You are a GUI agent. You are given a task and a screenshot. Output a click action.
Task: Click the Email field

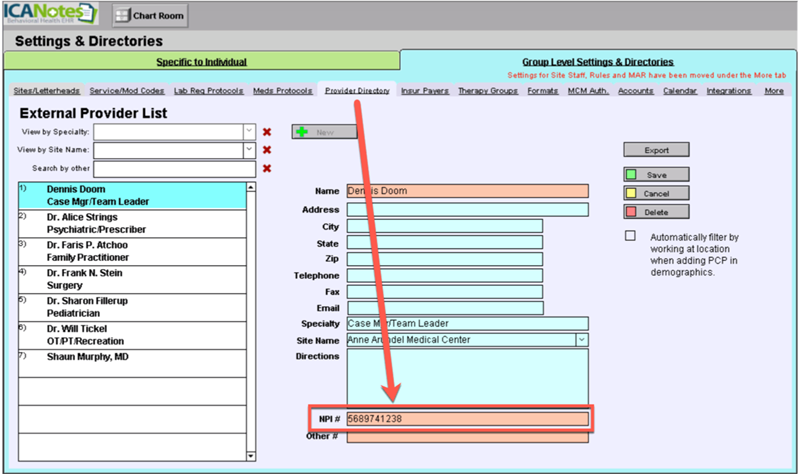[445, 308]
